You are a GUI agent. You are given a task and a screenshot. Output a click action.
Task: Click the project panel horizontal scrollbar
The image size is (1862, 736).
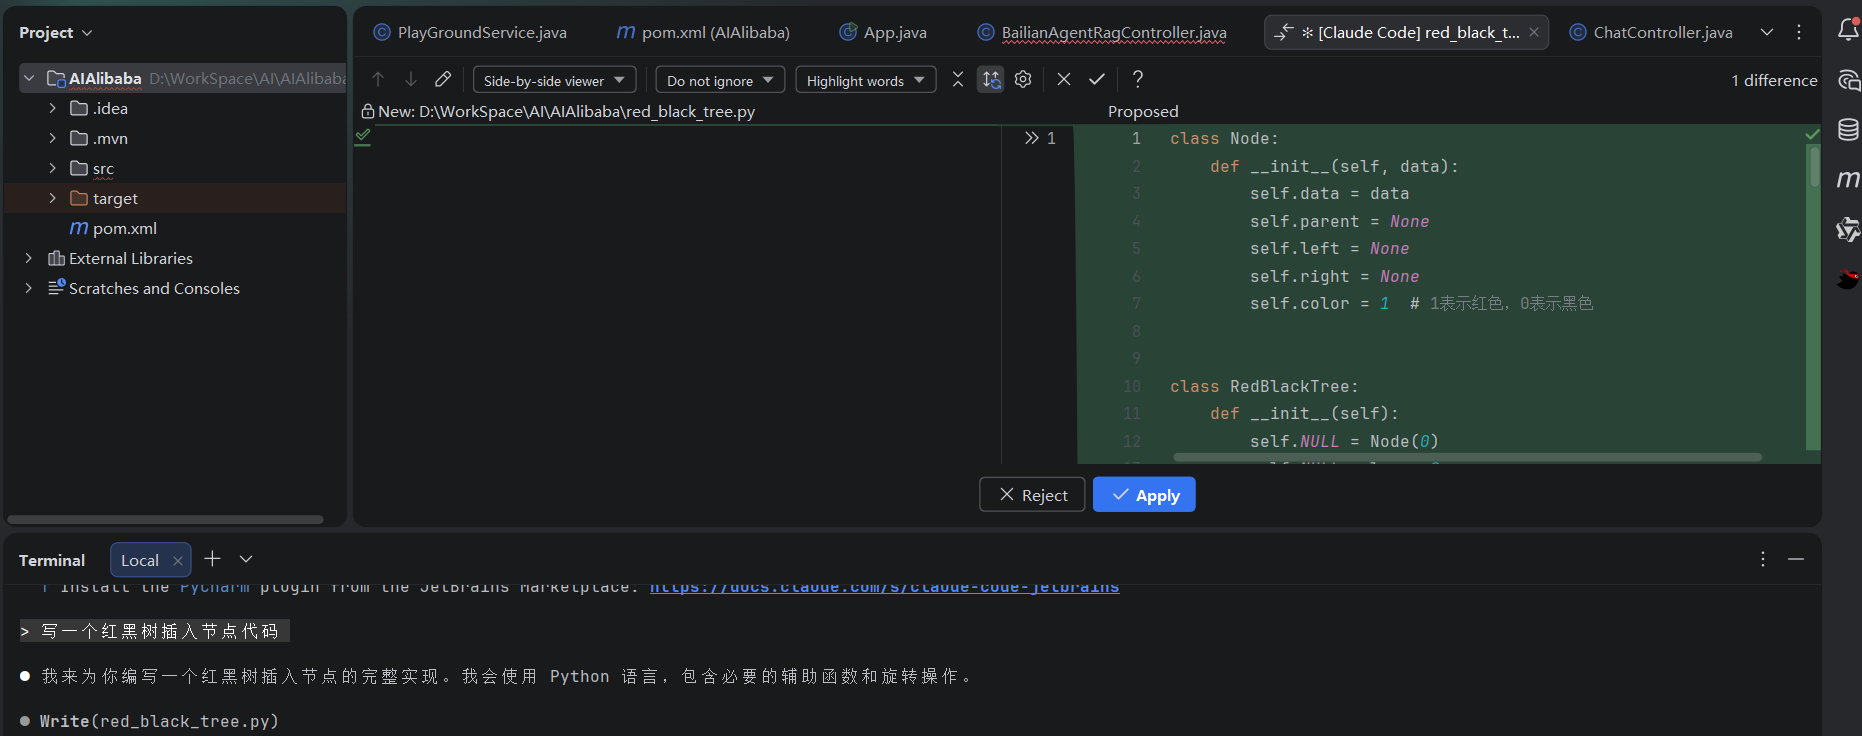(165, 519)
